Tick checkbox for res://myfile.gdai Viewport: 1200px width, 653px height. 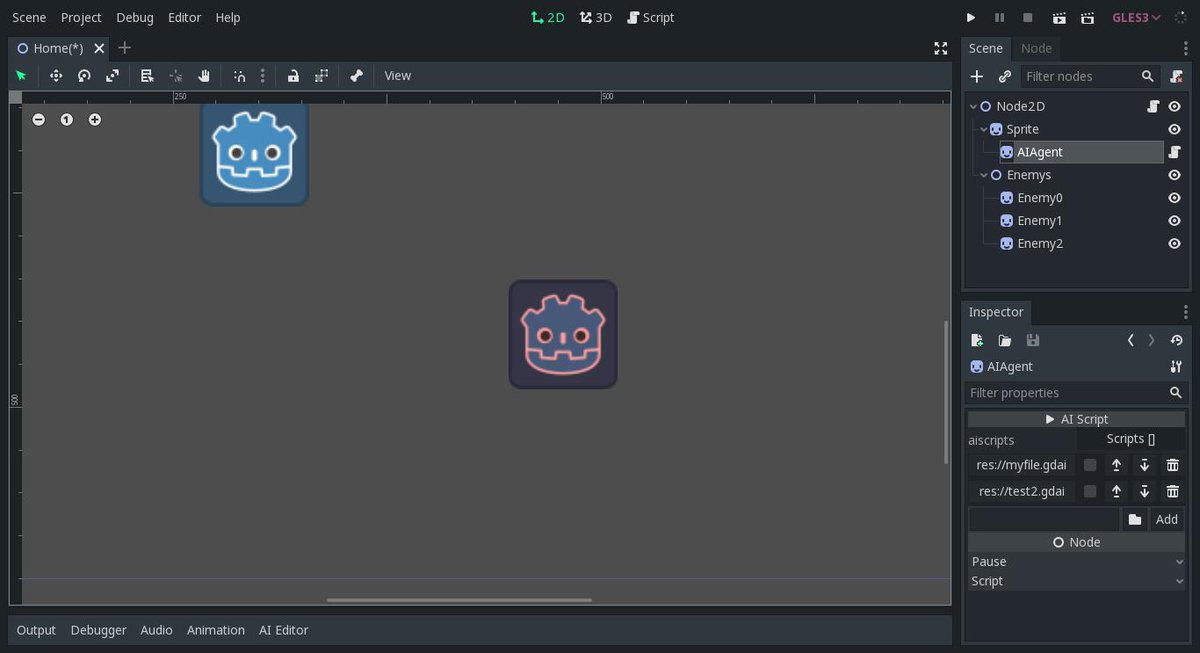coord(1090,465)
